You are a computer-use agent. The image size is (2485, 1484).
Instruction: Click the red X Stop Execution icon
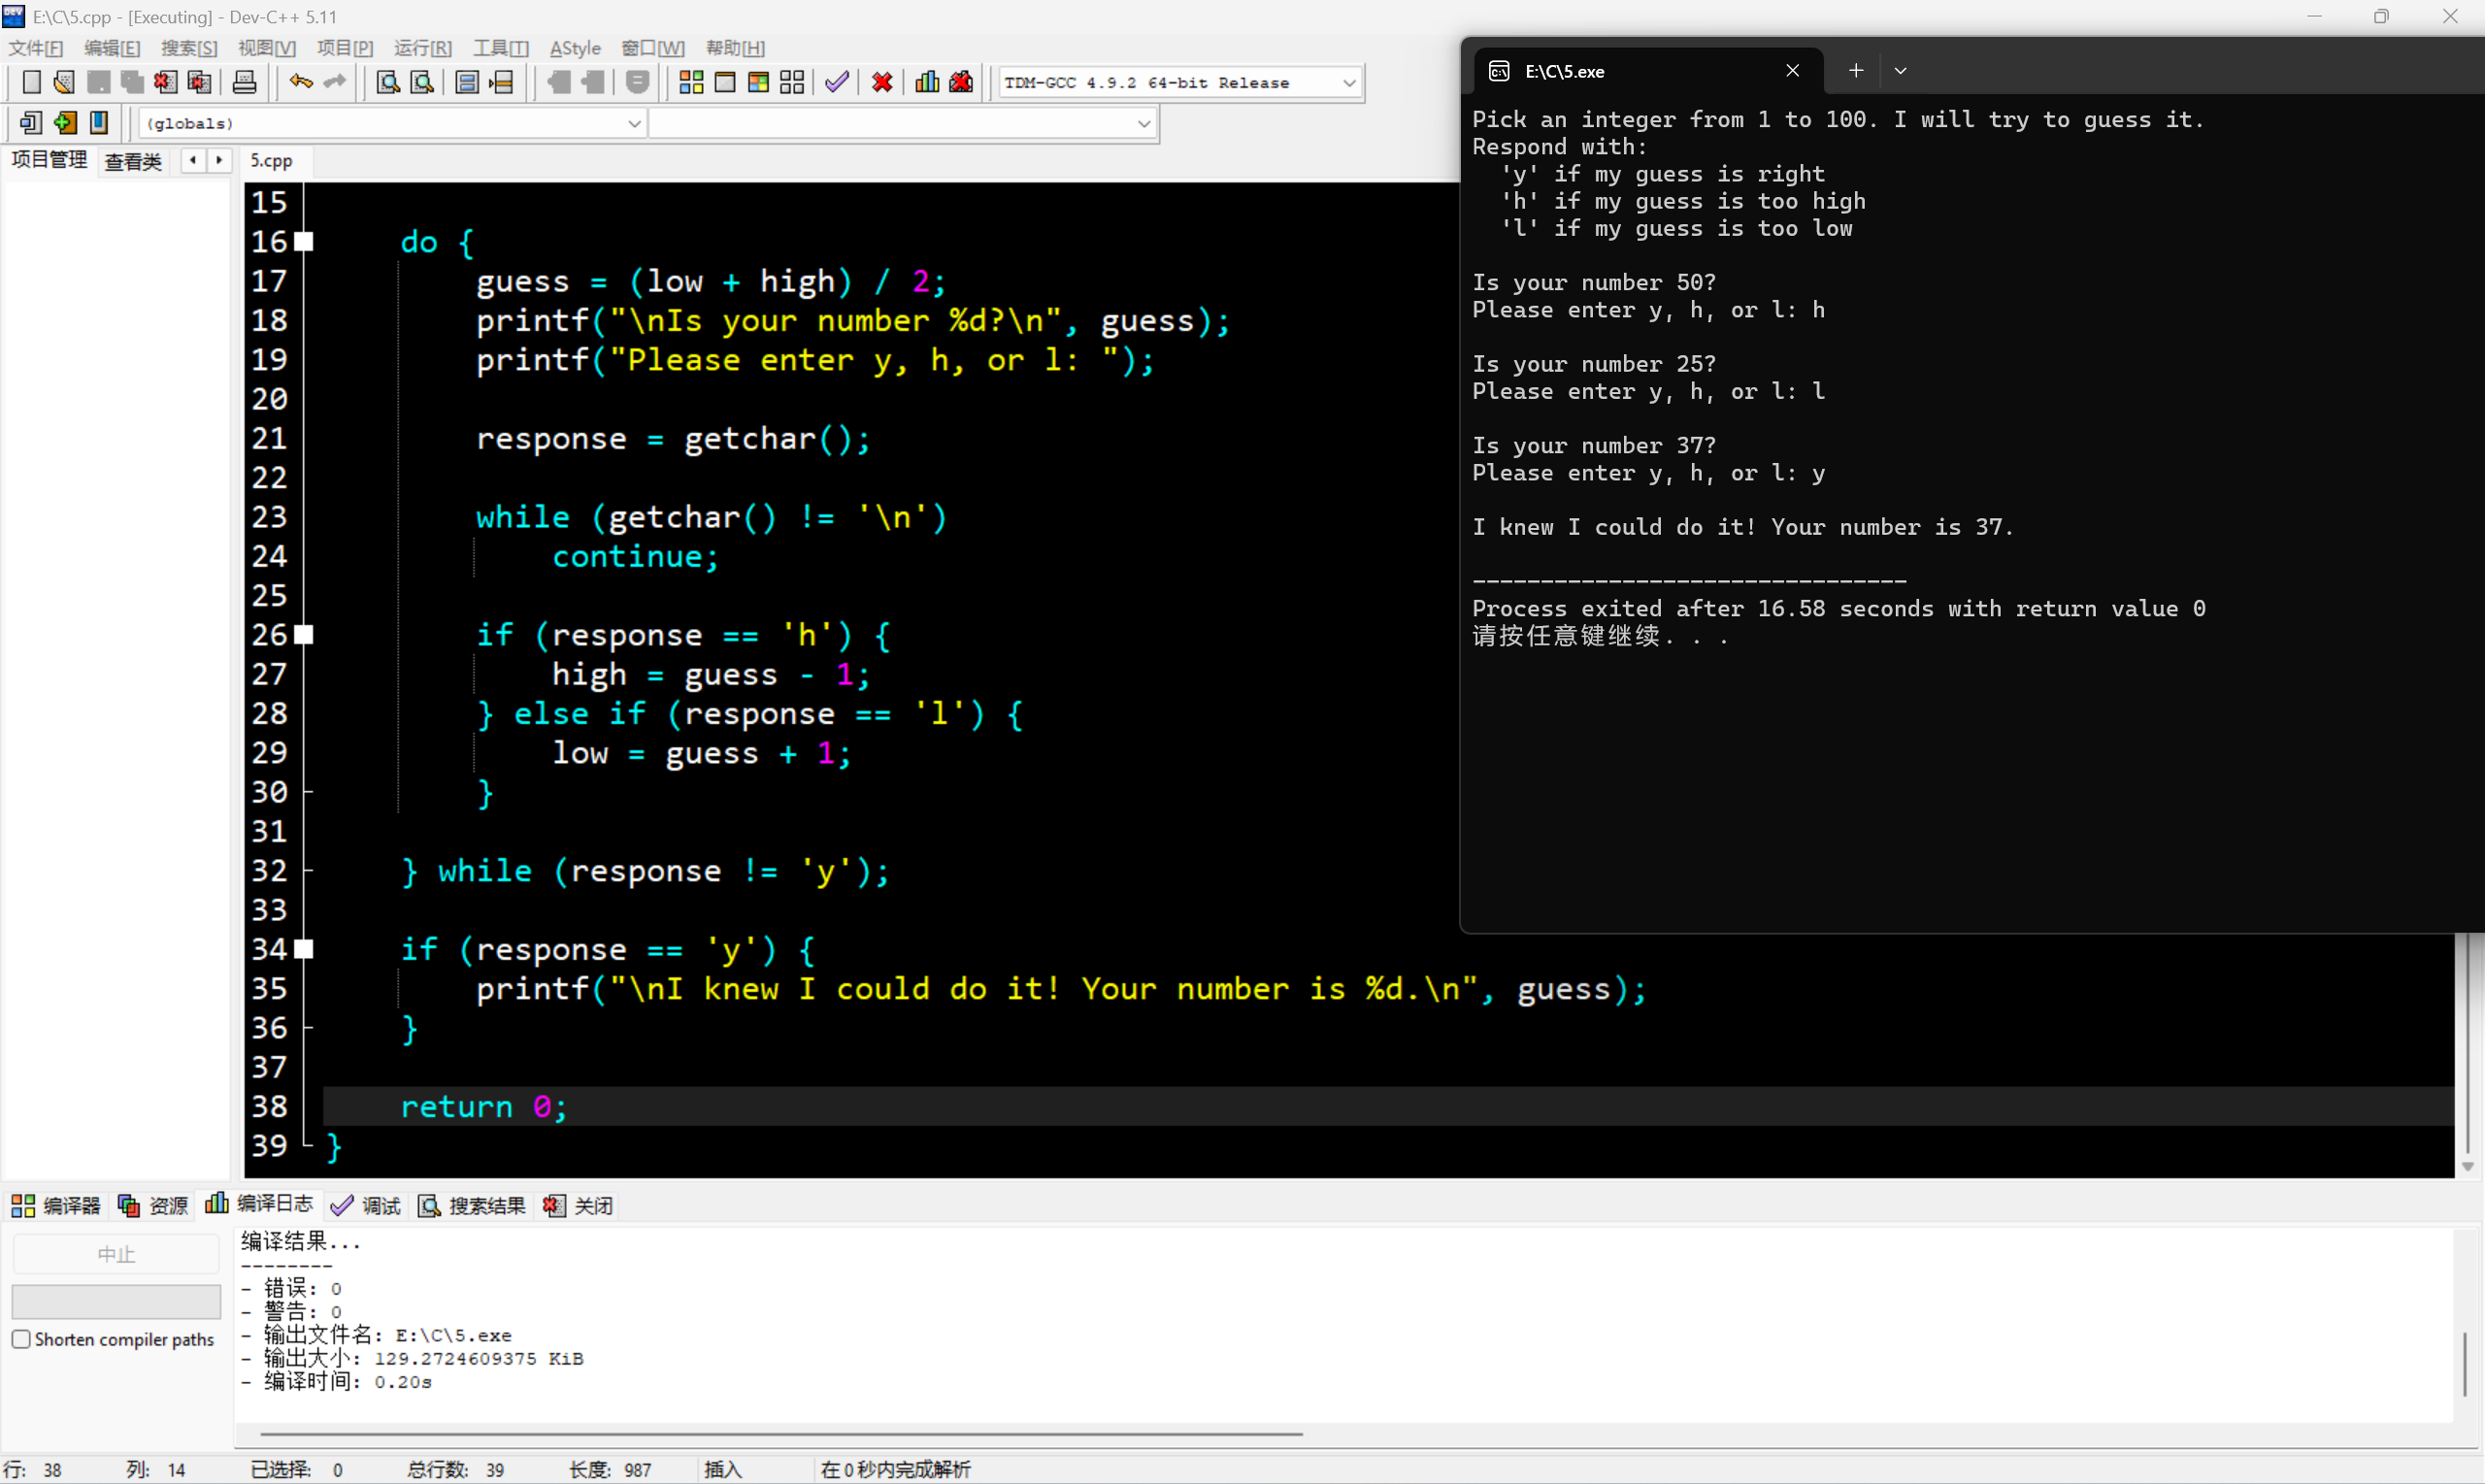882,83
